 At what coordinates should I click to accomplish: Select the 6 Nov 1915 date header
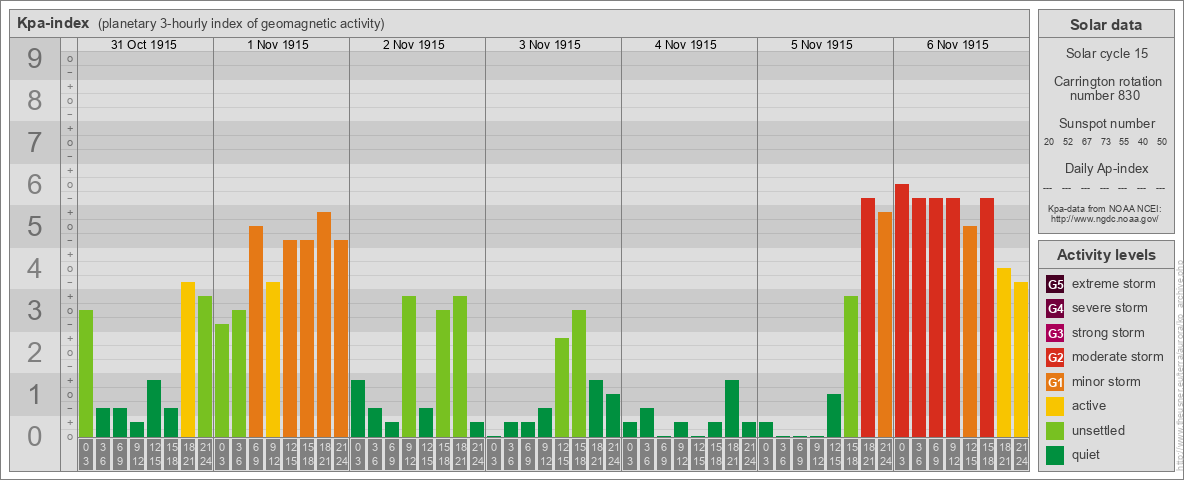point(959,45)
